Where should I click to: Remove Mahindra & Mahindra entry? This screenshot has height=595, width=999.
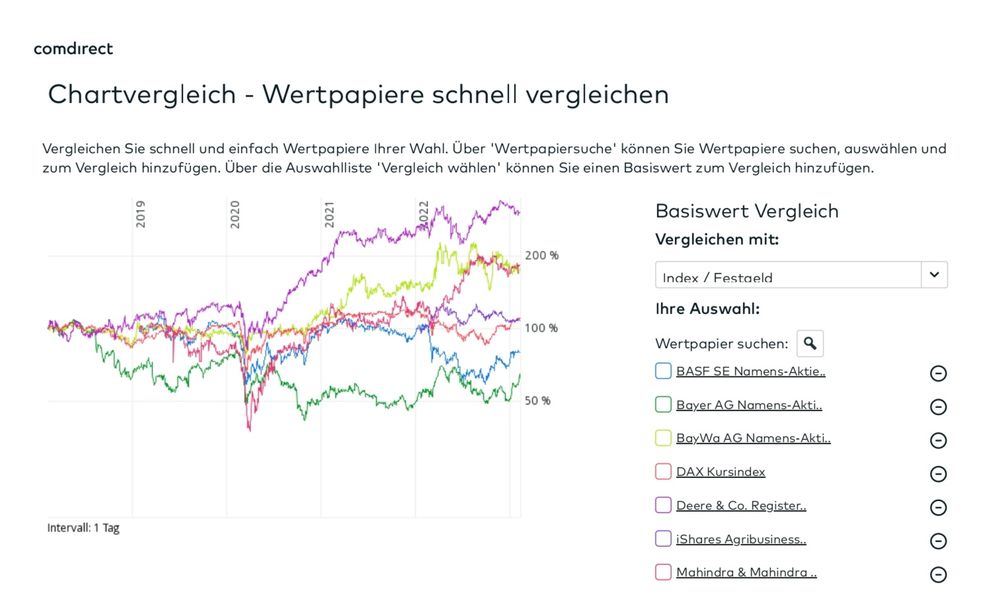938,573
